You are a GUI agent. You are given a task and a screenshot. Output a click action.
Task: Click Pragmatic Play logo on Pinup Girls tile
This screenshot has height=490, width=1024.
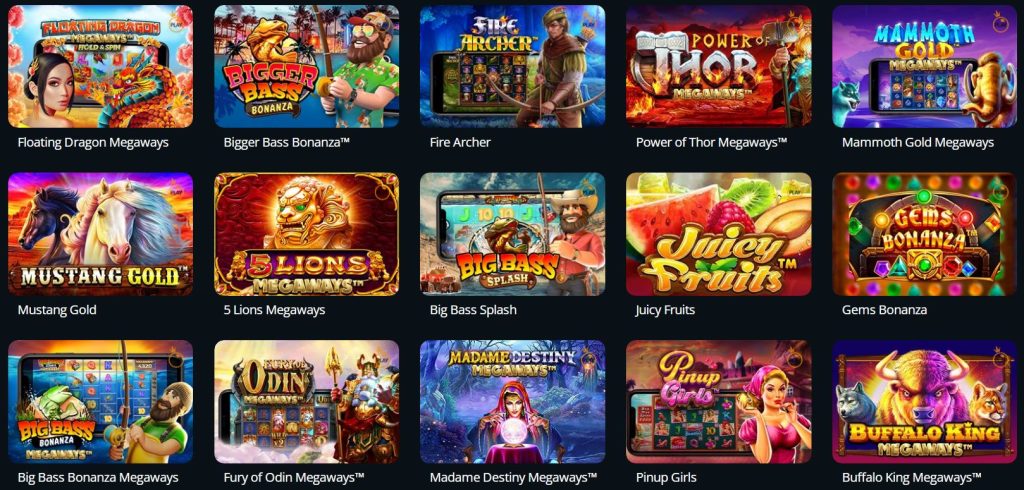click(x=794, y=358)
